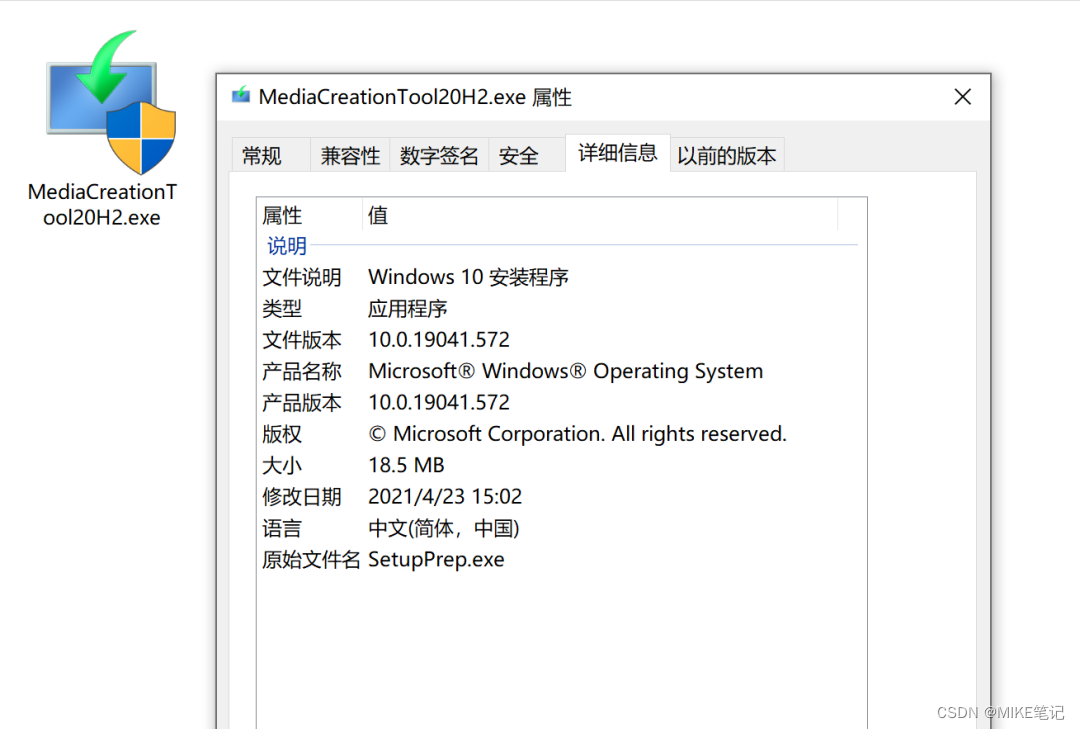Select the 原始文件名 row label

(311, 559)
